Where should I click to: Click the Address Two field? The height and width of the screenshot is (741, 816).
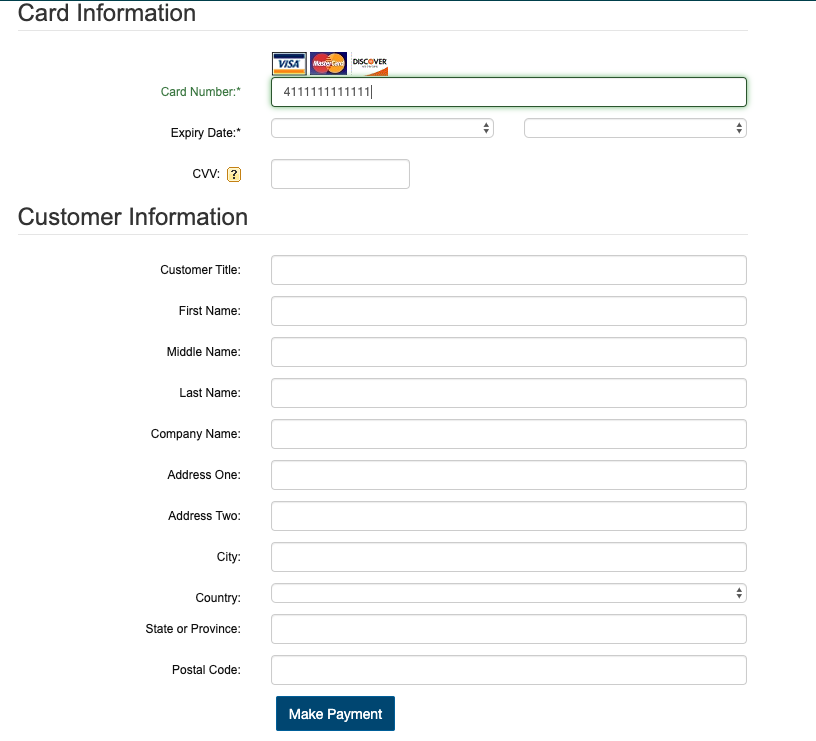click(508, 516)
